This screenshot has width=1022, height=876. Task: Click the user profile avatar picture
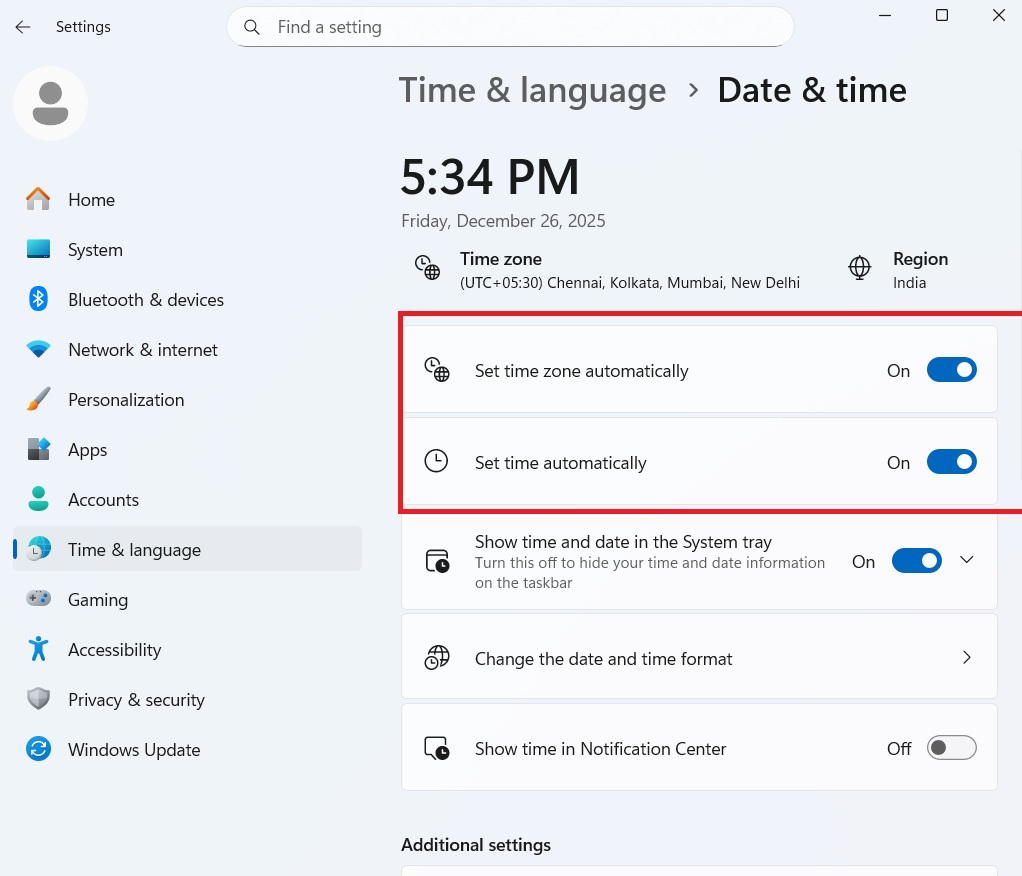[50, 103]
